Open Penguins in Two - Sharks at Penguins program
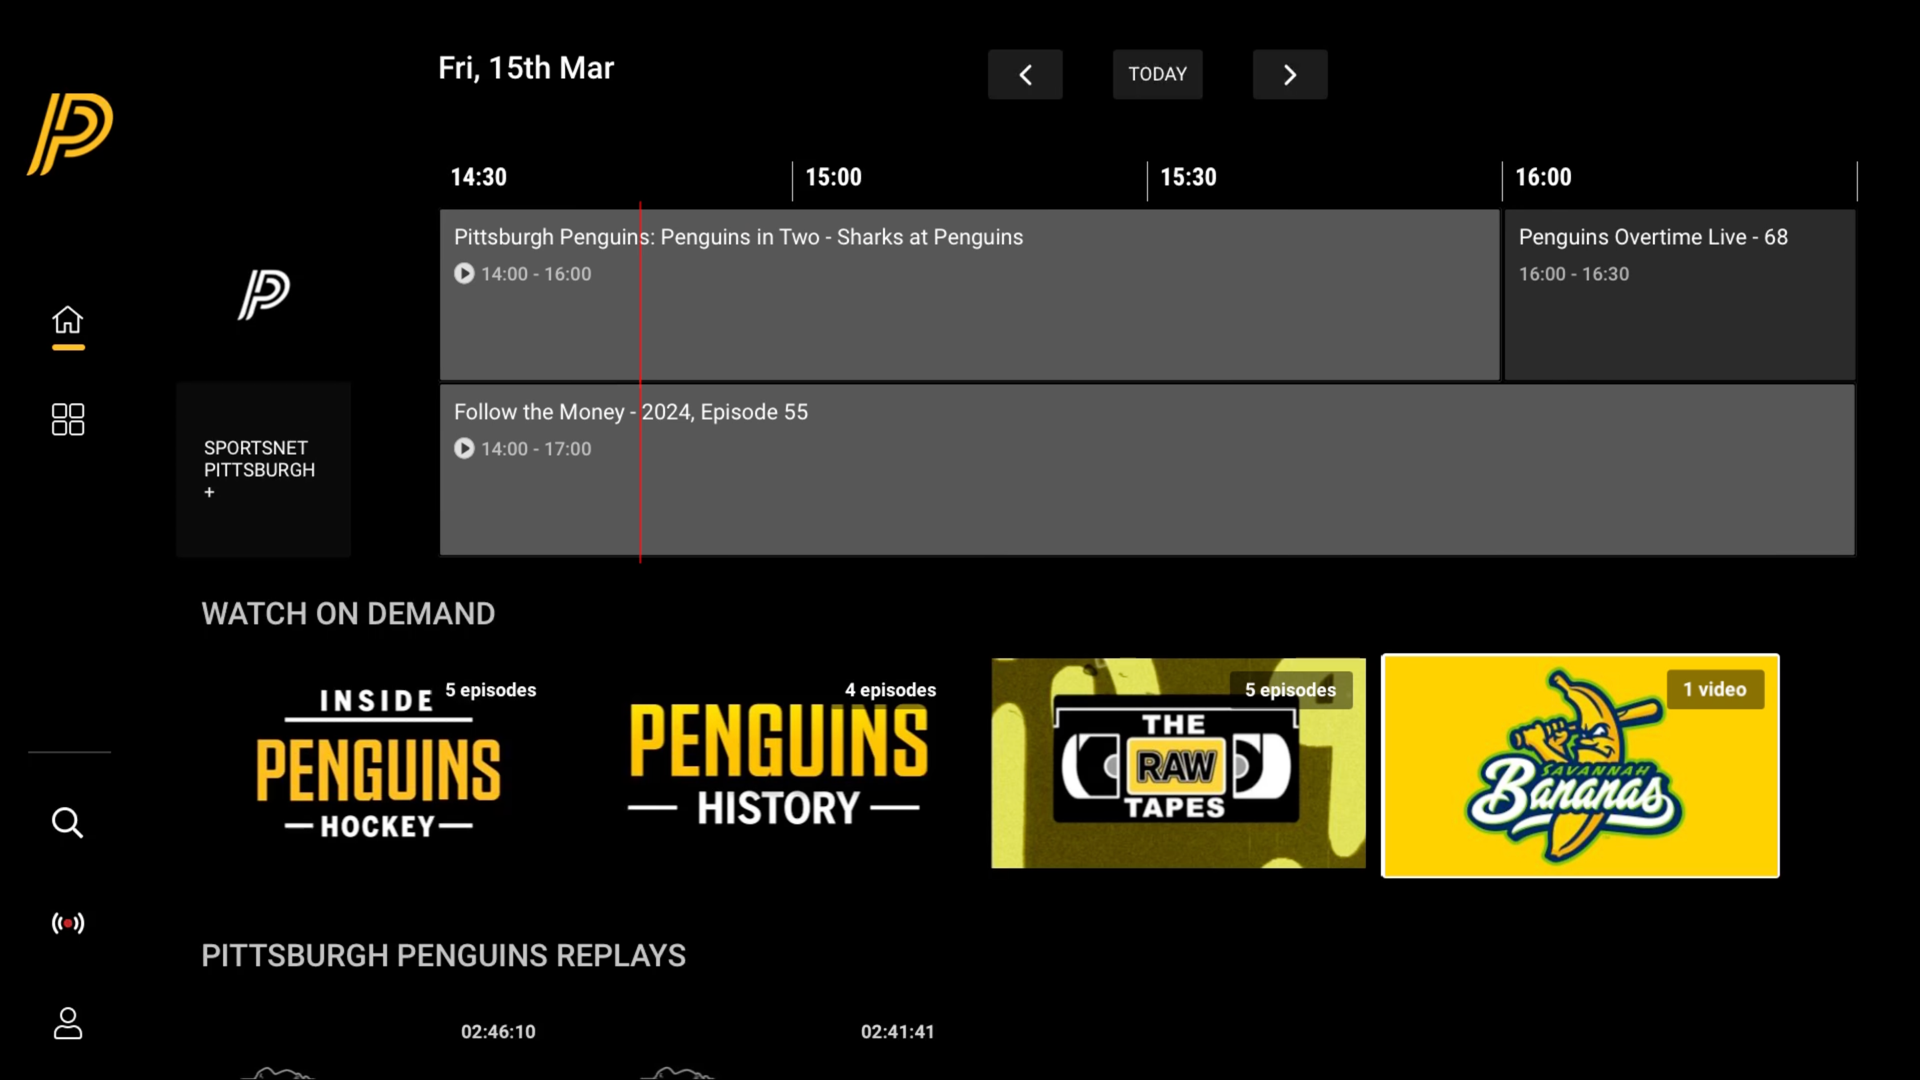This screenshot has width=1920, height=1080. point(970,294)
